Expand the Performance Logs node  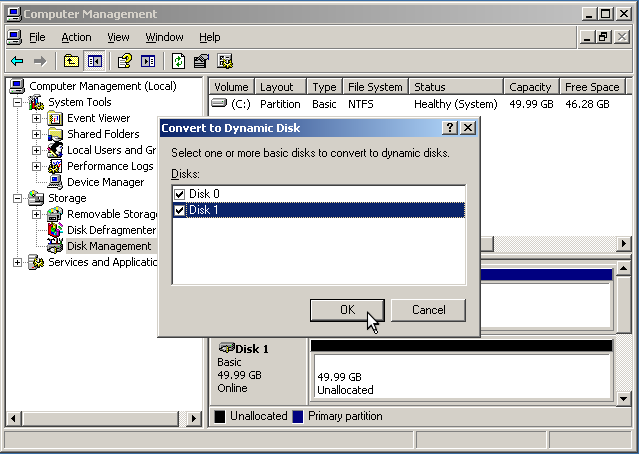[36, 166]
